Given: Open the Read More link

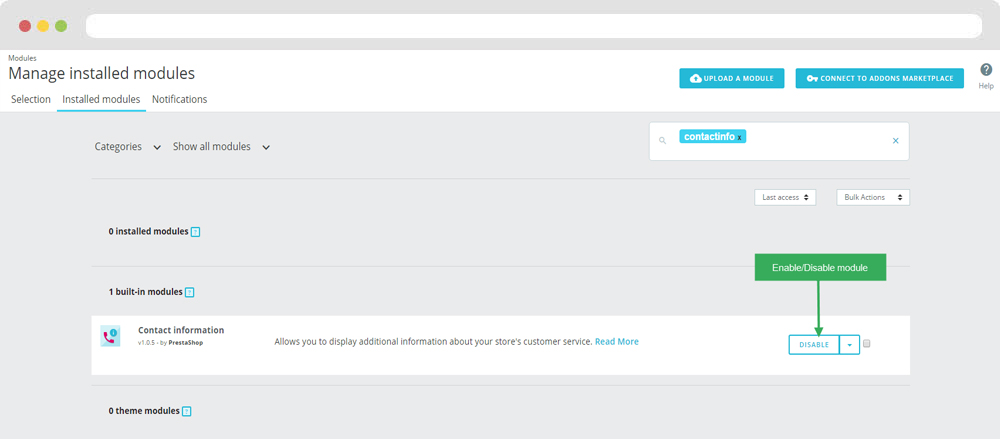Looking at the screenshot, I should tap(616, 342).
